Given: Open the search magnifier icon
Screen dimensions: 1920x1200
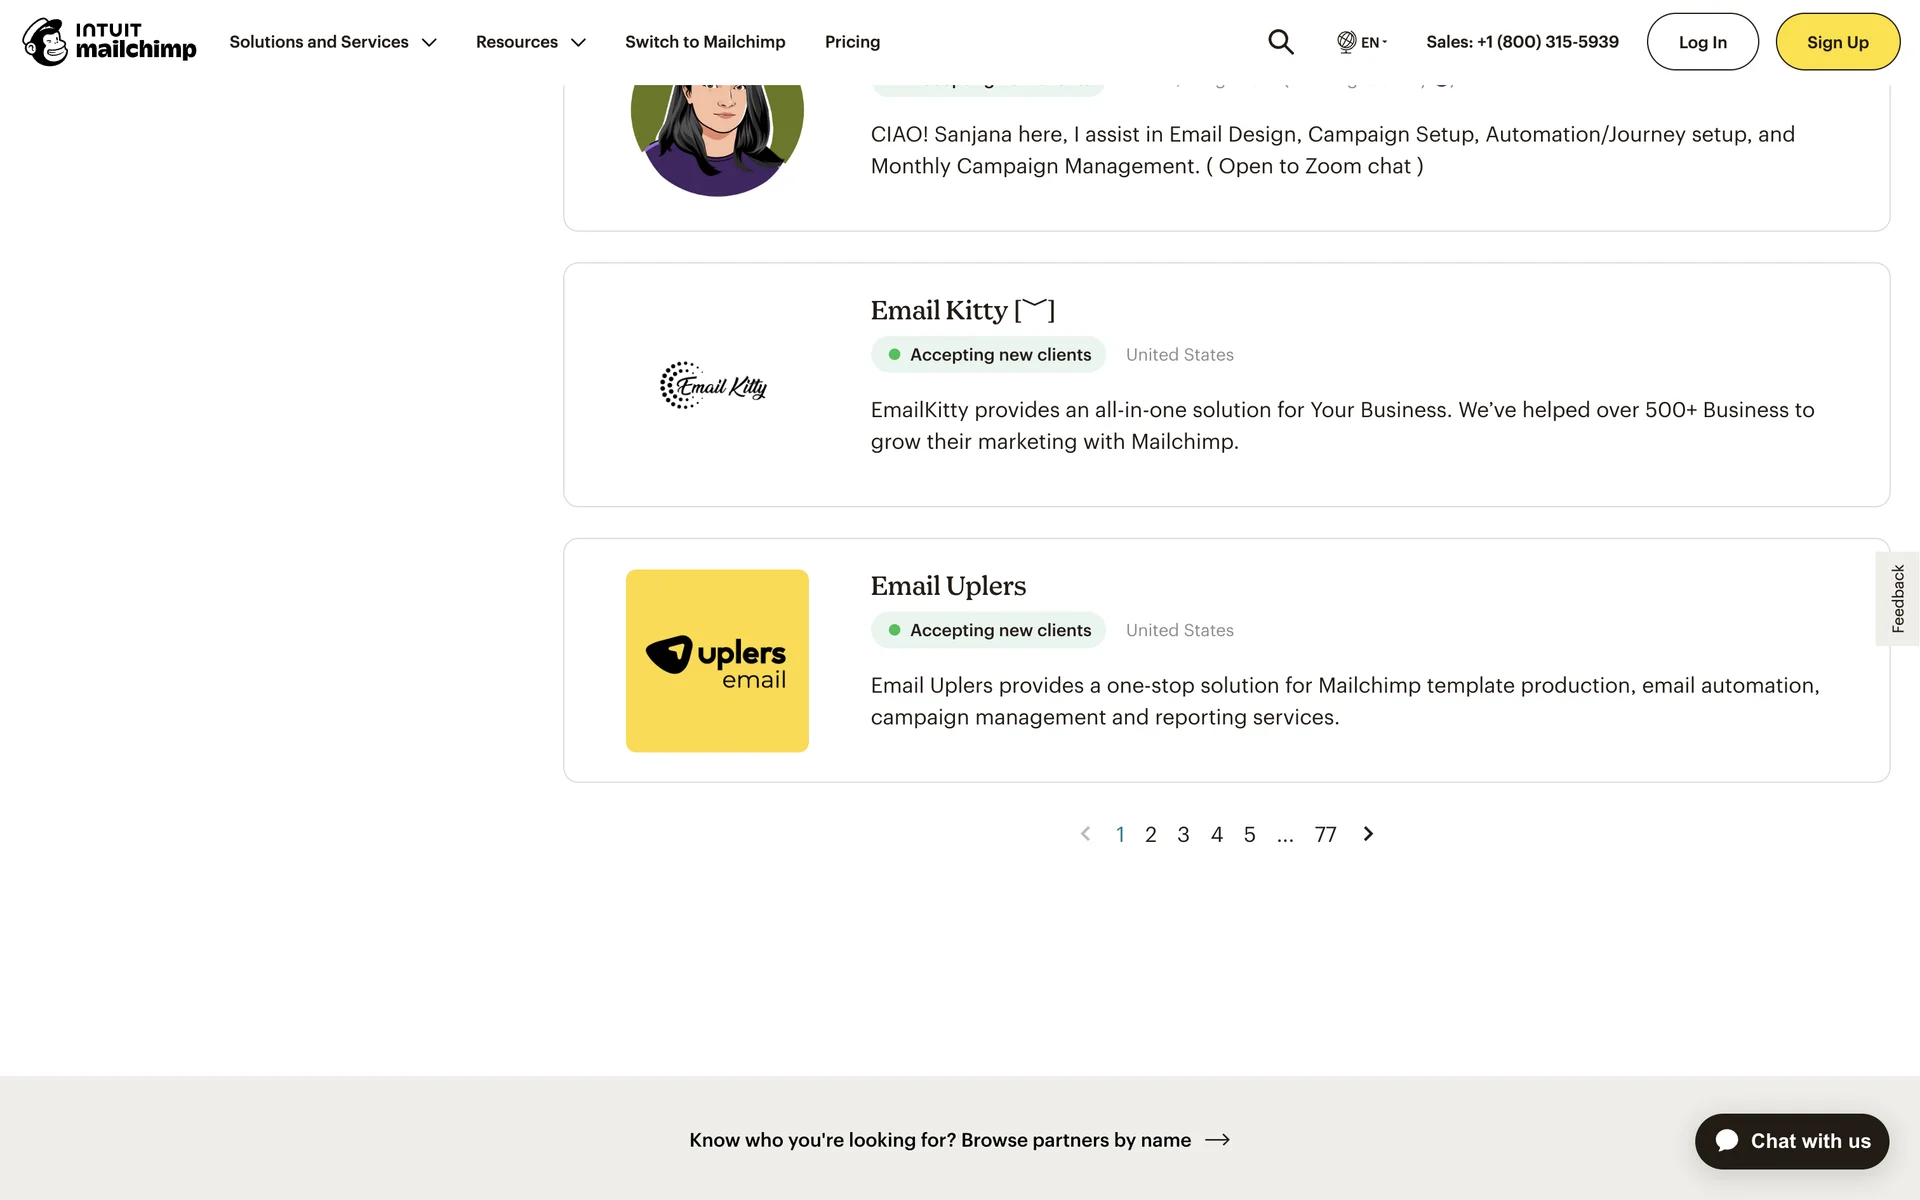Looking at the screenshot, I should [x=1280, y=42].
